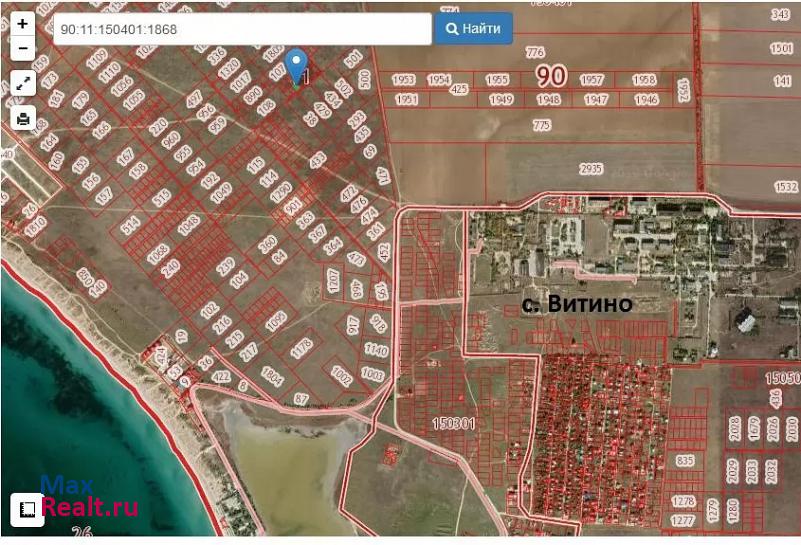Focus the cadastral number search field
Screen dimensions: 801x545
point(241,29)
